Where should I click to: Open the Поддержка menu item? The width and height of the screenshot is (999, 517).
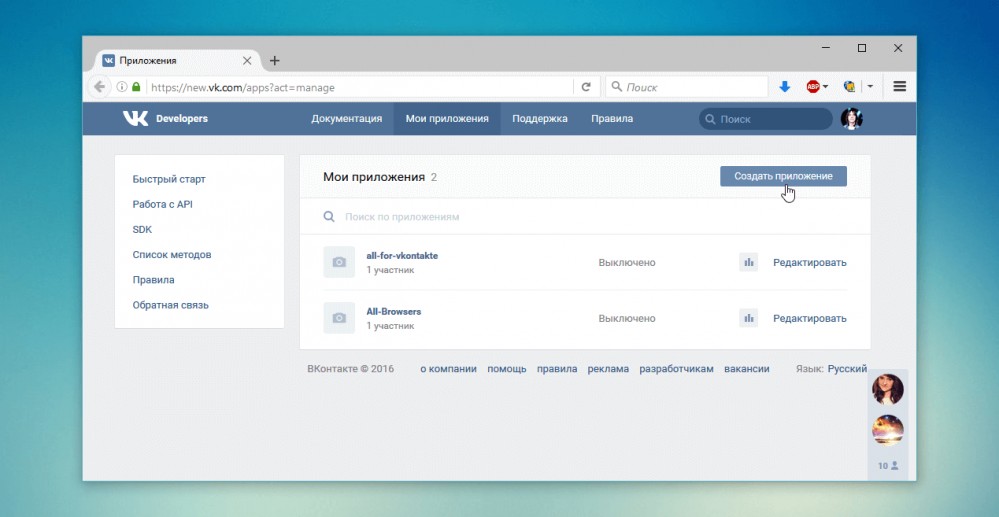pos(540,119)
